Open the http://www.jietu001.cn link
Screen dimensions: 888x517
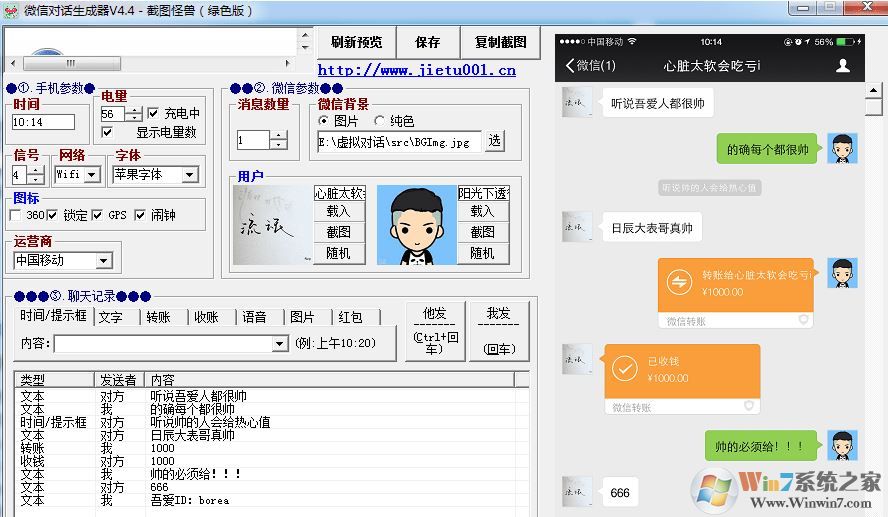point(416,70)
